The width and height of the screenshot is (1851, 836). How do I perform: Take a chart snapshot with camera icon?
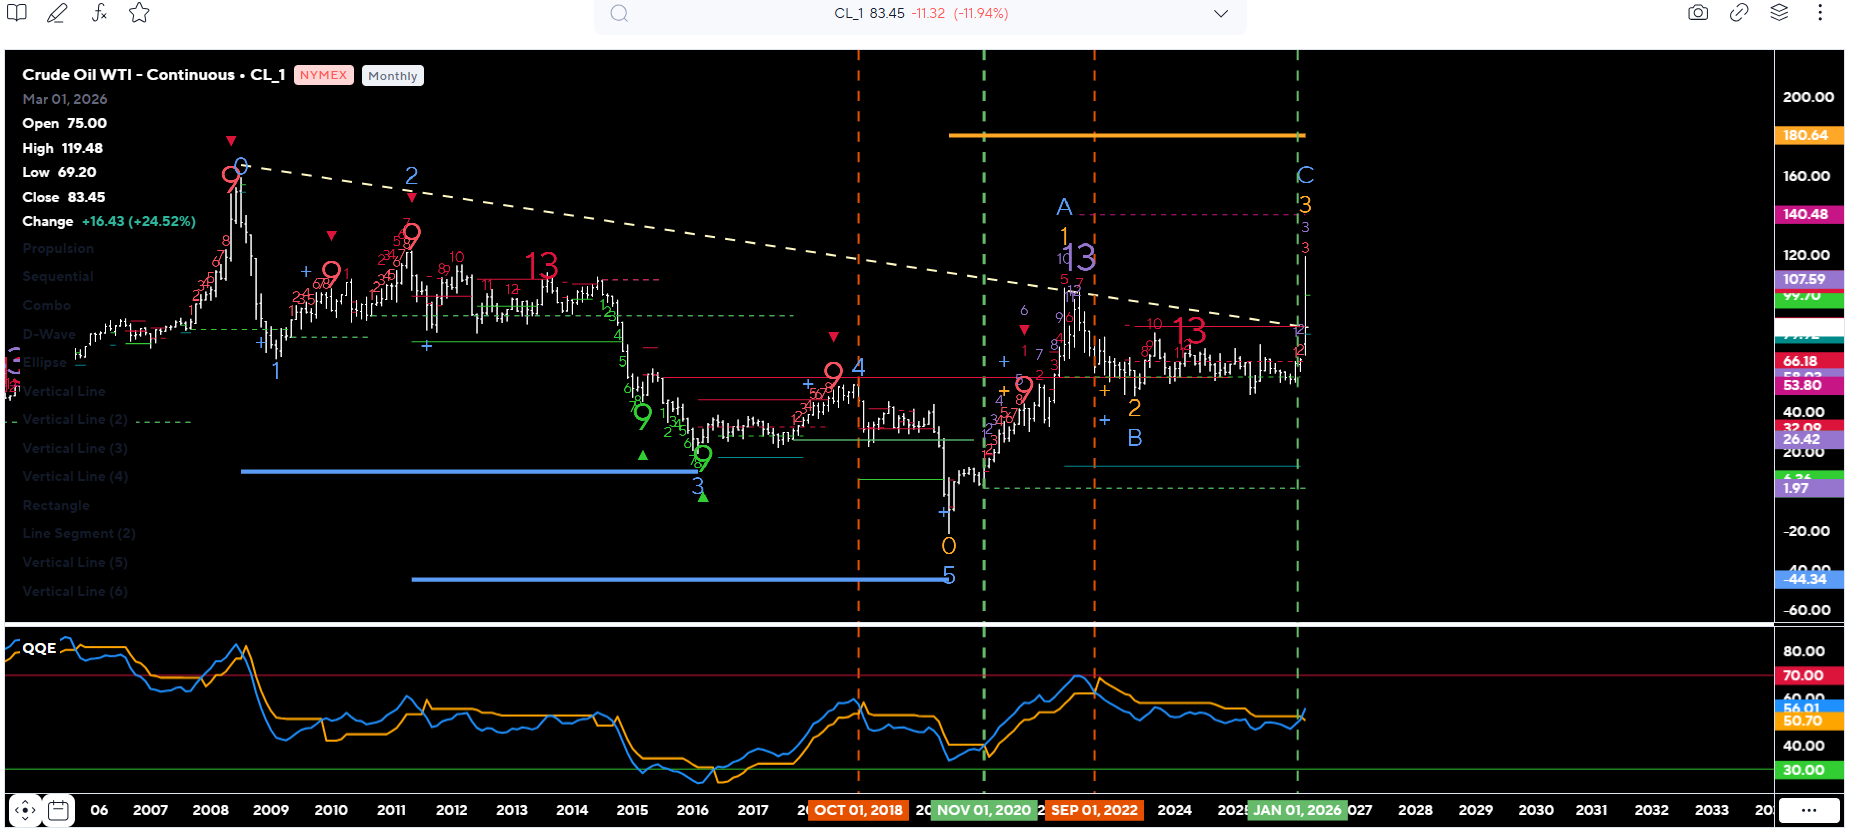point(1698,13)
